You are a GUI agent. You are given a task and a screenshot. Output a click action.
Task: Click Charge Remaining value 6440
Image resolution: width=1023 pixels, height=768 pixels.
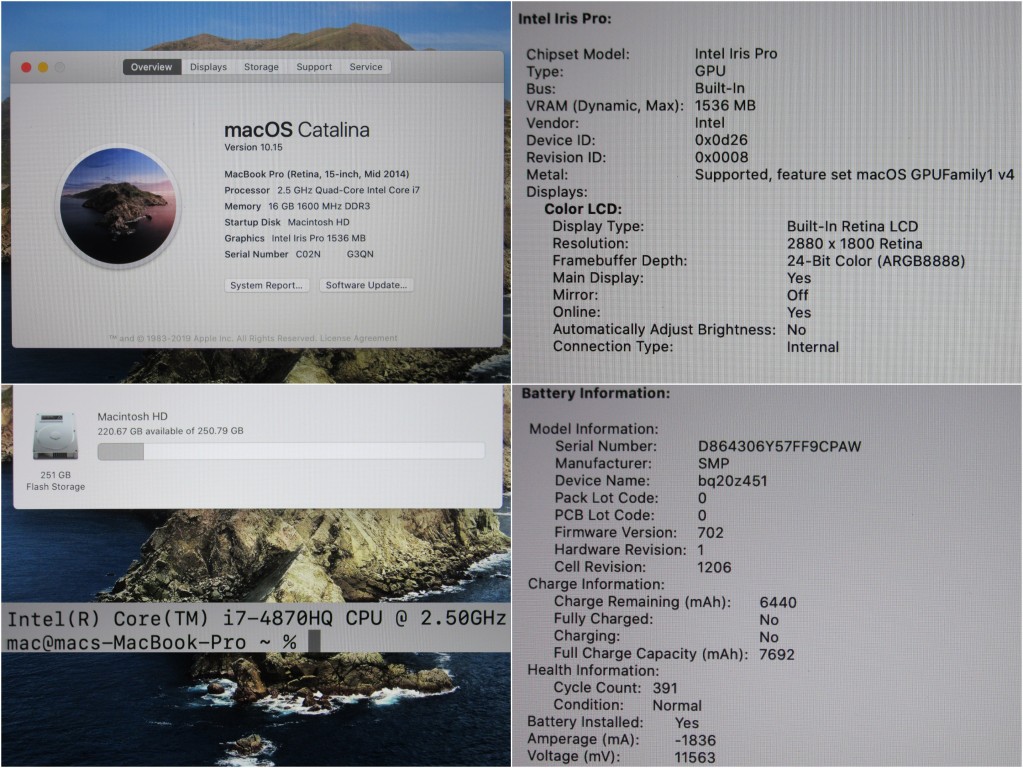(x=778, y=602)
